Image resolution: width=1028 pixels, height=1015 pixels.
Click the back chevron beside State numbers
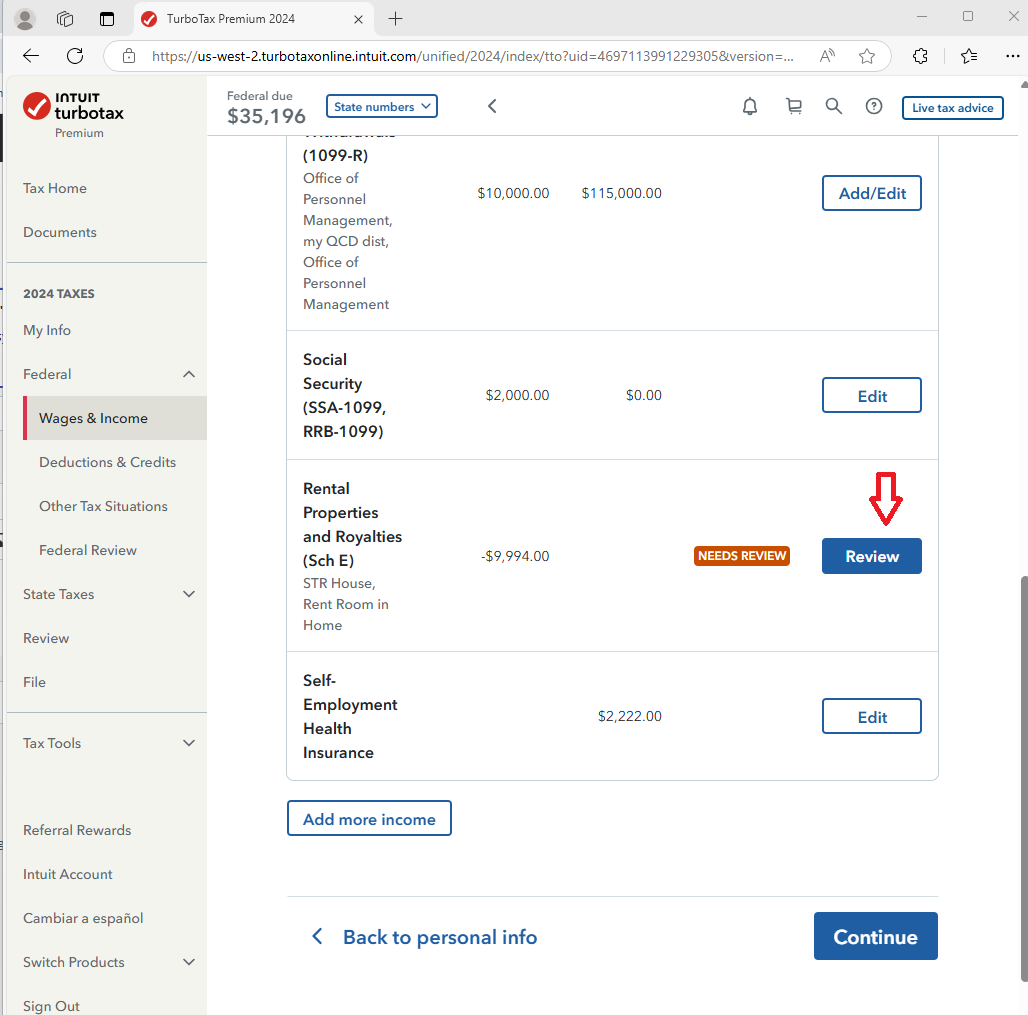(x=492, y=107)
